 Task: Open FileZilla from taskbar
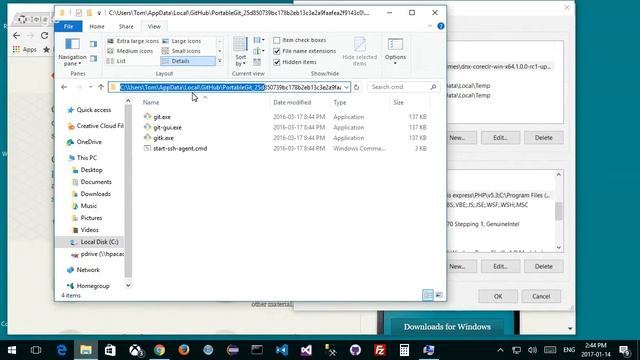click(x=380, y=350)
